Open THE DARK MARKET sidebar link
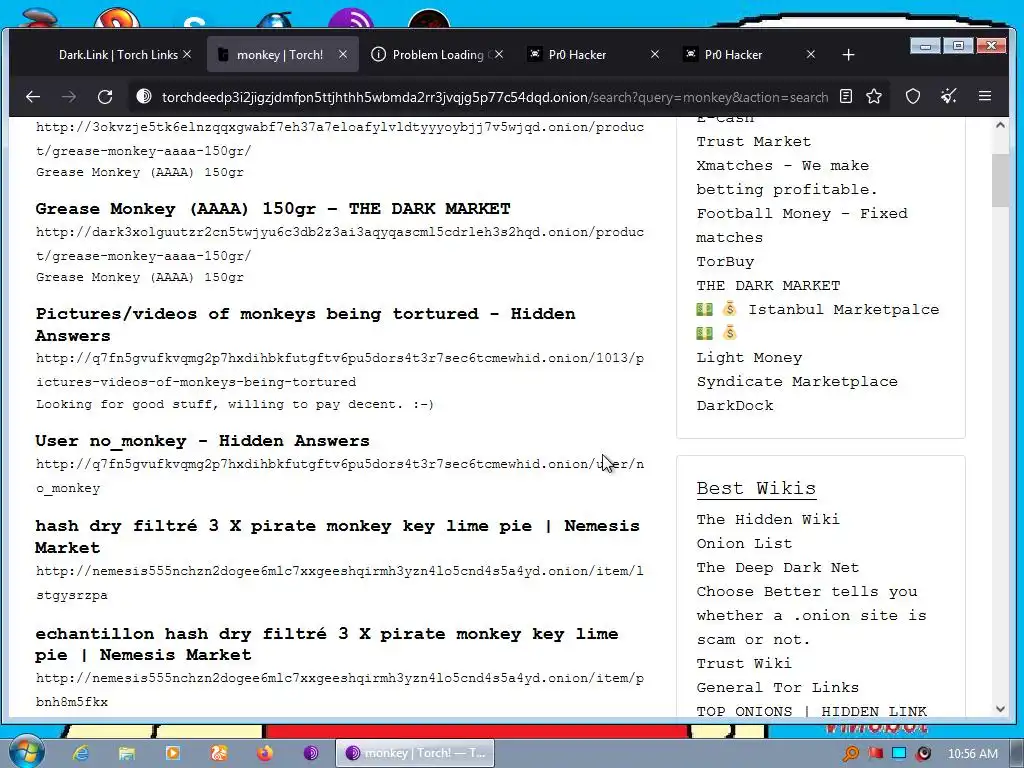 (768, 285)
